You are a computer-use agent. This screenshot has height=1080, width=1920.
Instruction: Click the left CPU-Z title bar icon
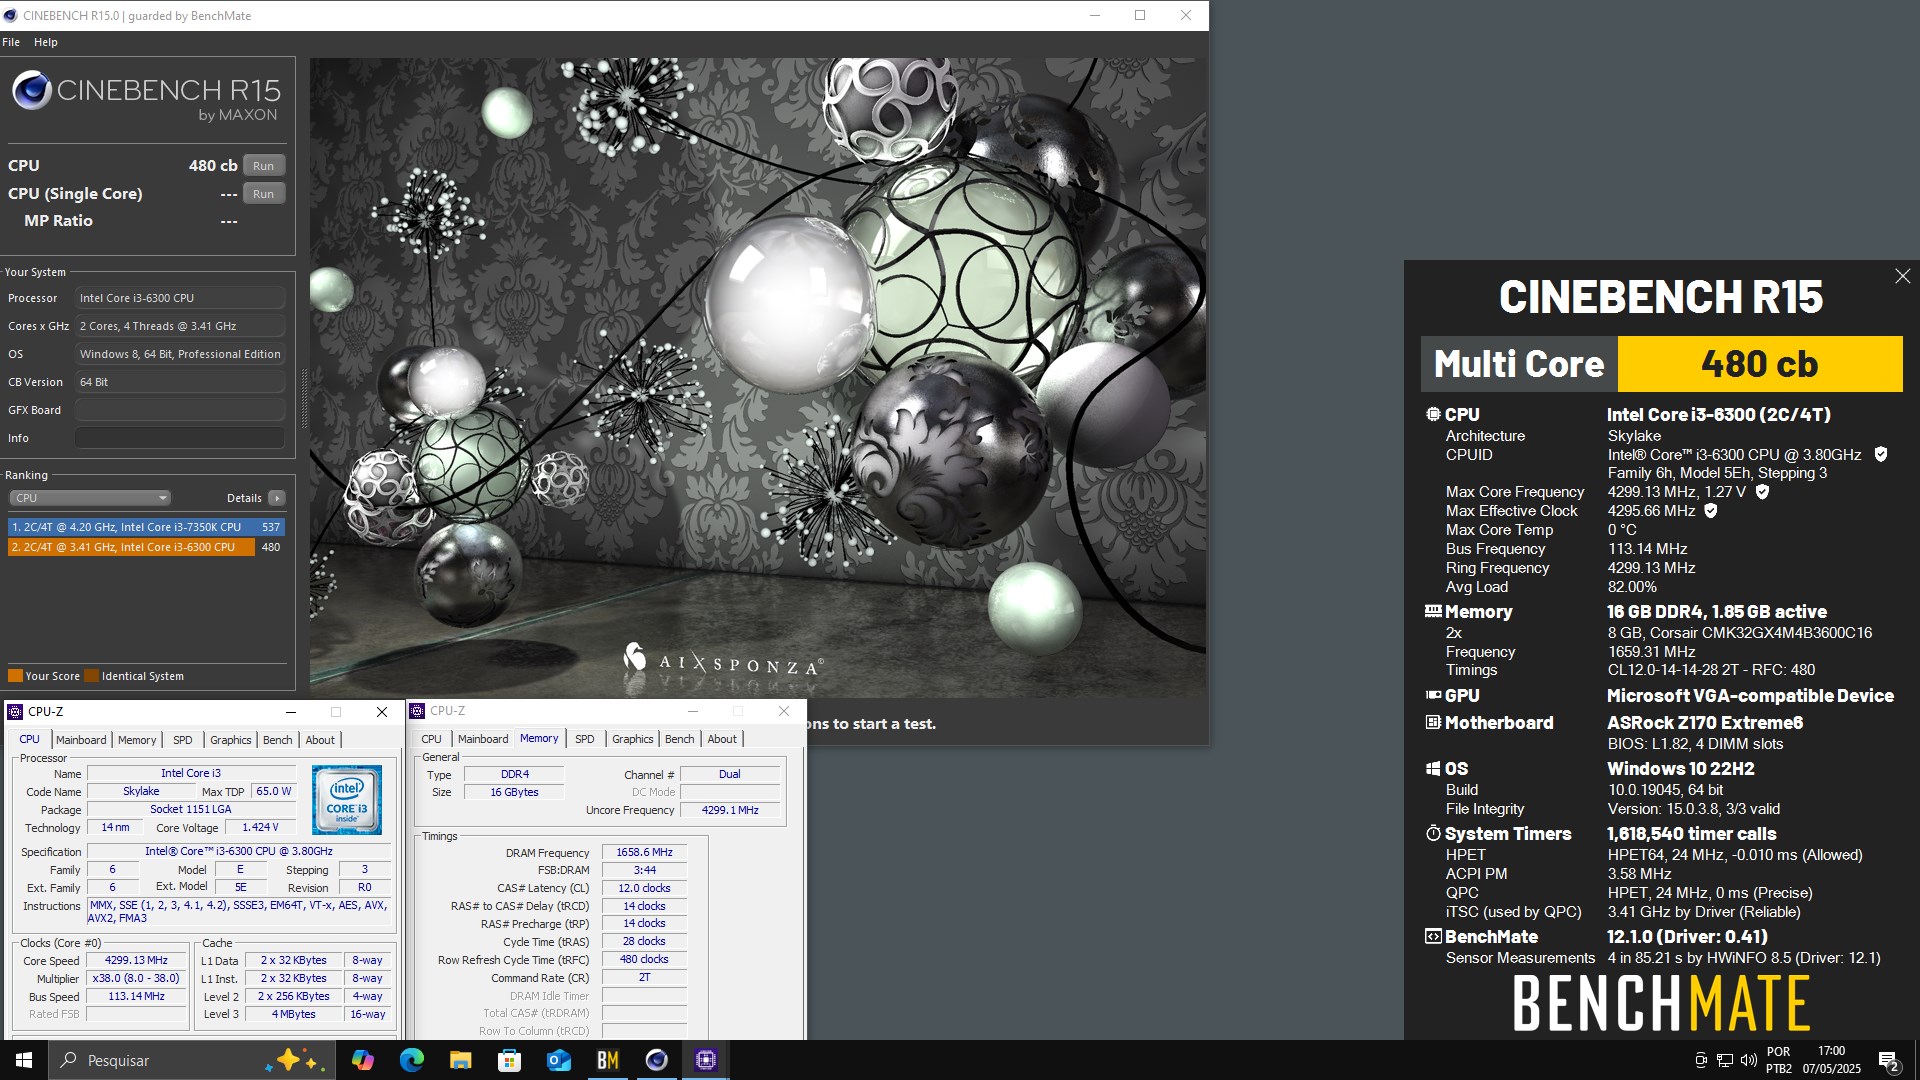tap(15, 712)
